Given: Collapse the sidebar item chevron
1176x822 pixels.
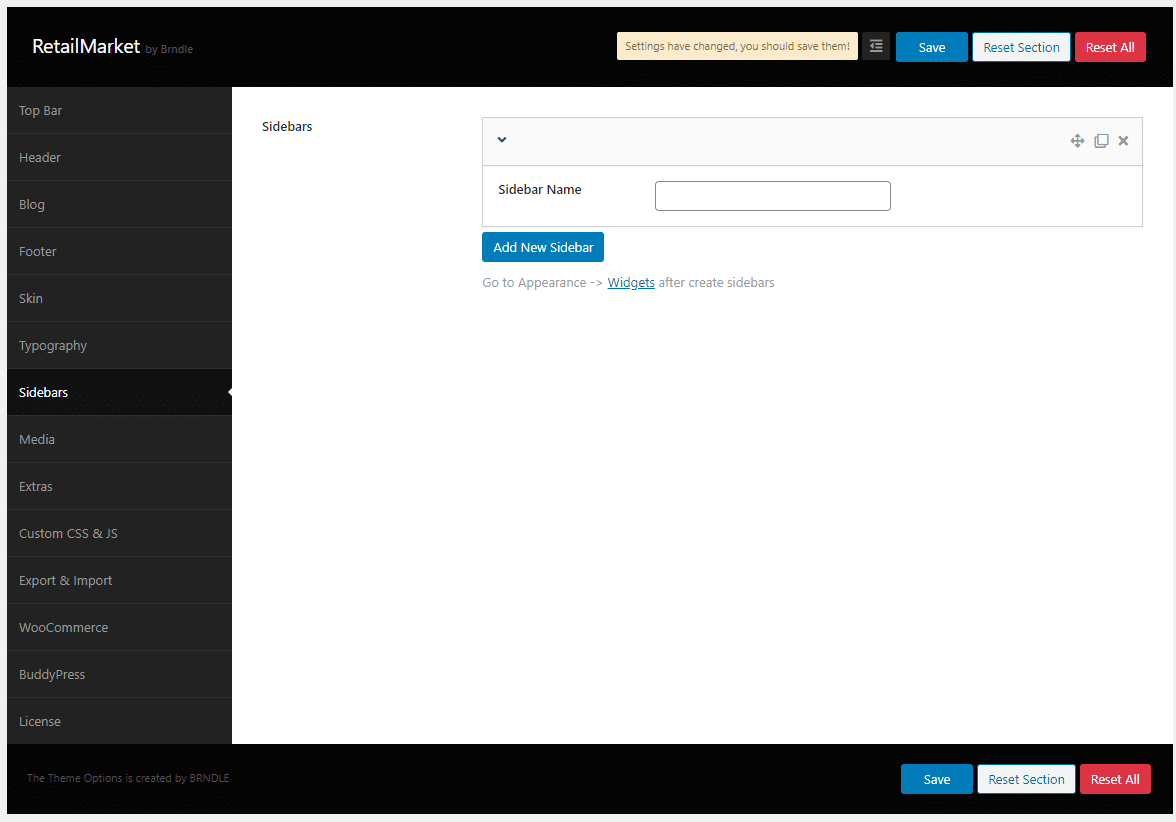Looking at the screenshot, I should (x=502, y=140).
